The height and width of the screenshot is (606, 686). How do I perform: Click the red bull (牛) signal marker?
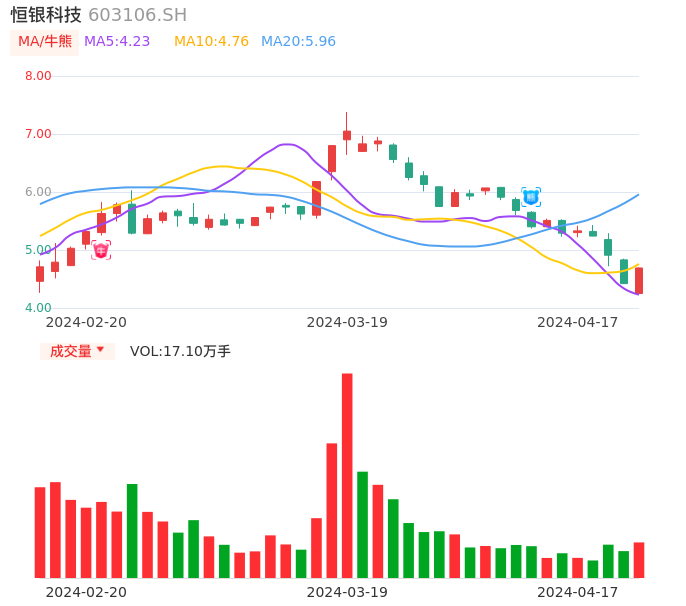point(101,250)
